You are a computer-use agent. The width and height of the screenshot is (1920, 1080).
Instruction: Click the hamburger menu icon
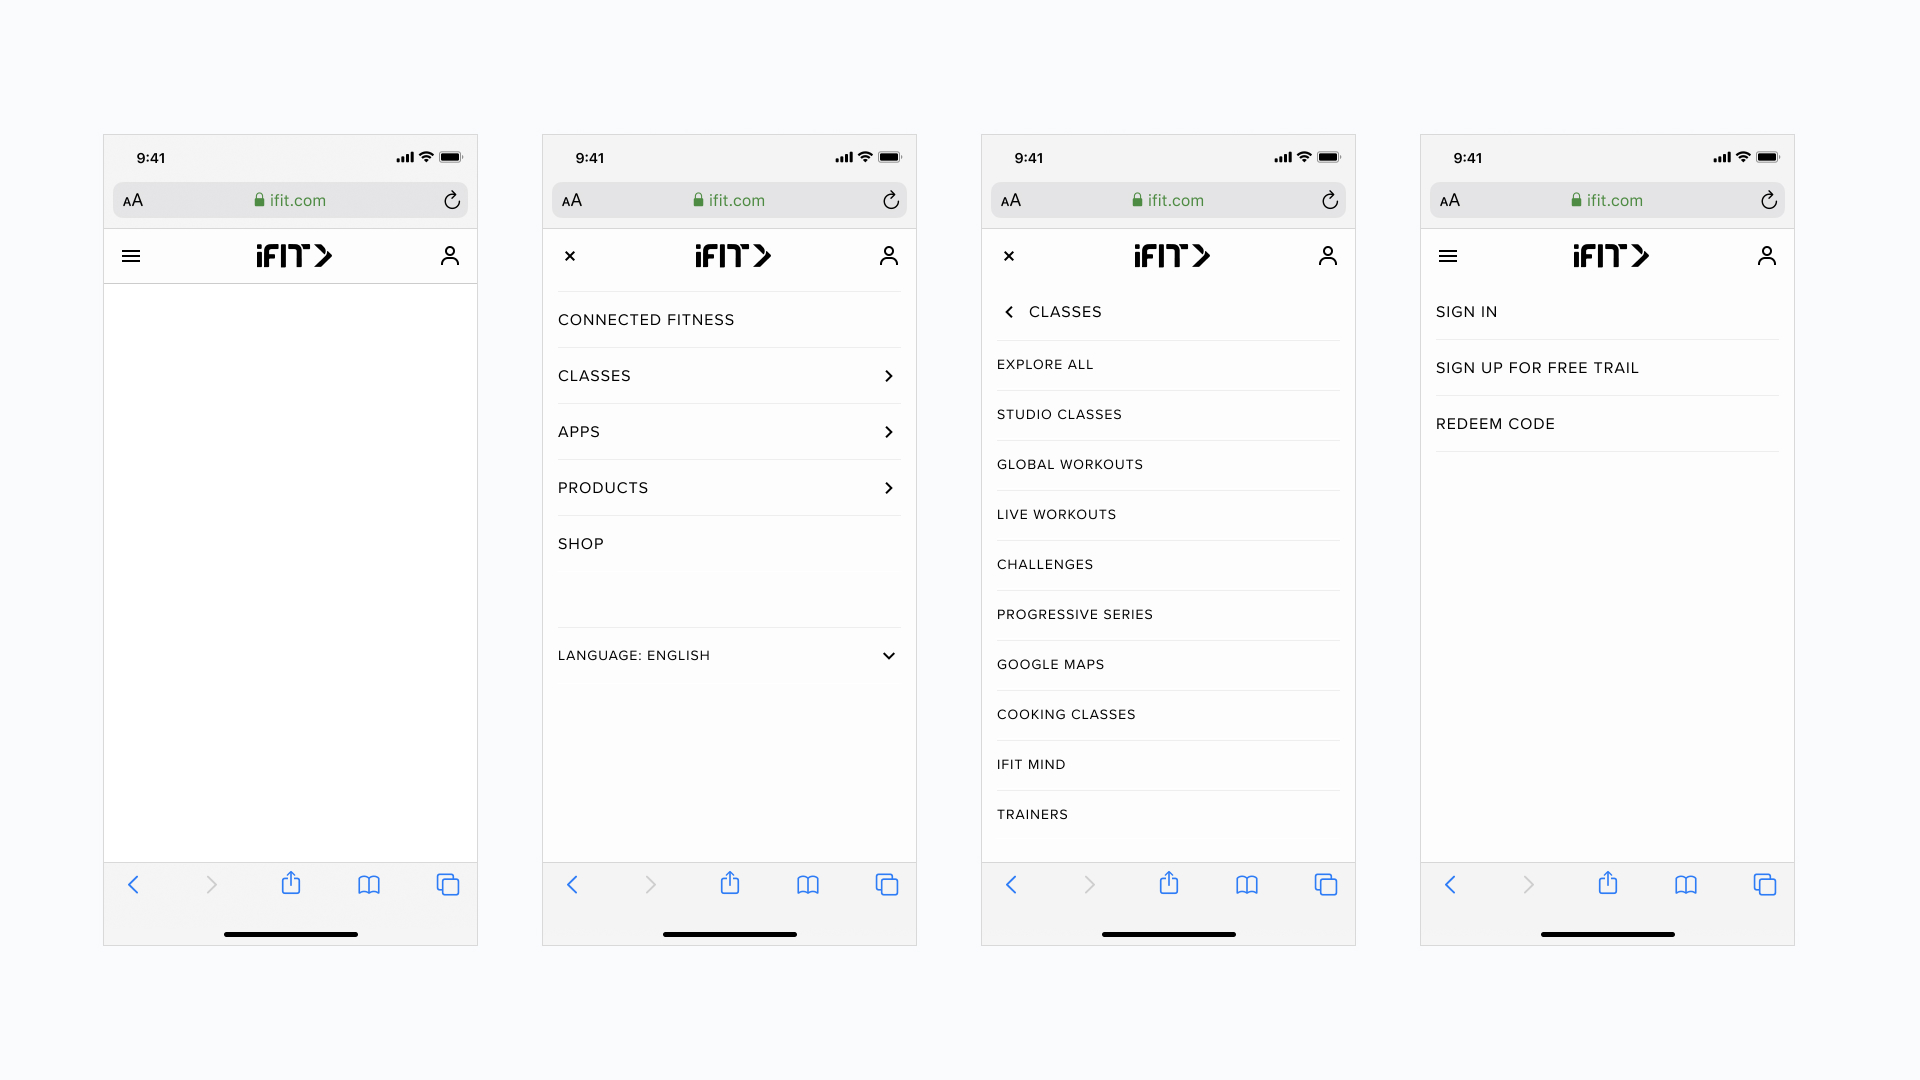(x=131, y=256)
